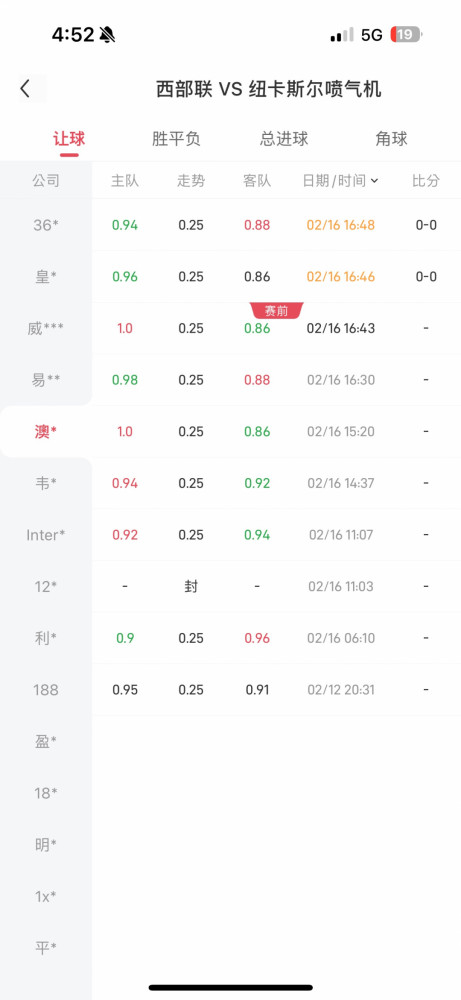Open the 总进球 tab
The height and width of the screenshot is (1000, 461).
[x=284, y=139]
